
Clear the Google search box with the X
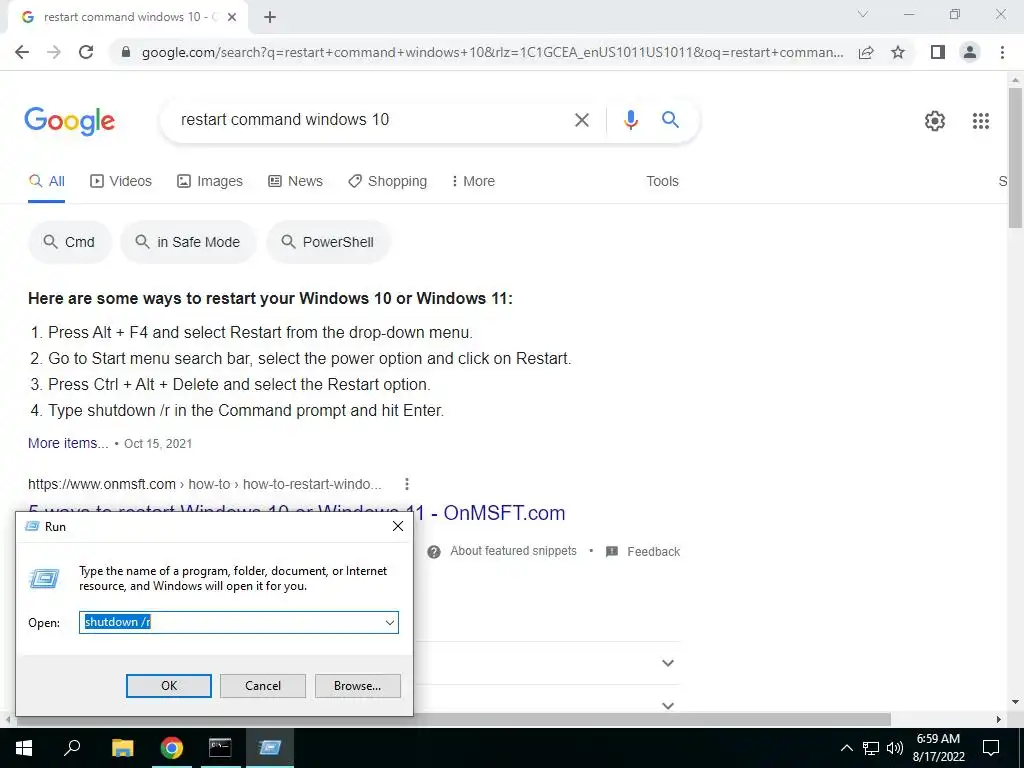[581, 120]
